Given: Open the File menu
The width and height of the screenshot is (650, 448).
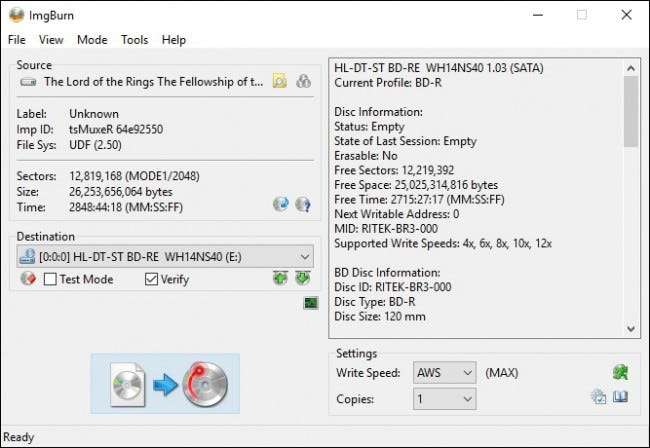Looking at the screenshot, I should (17, 40).
